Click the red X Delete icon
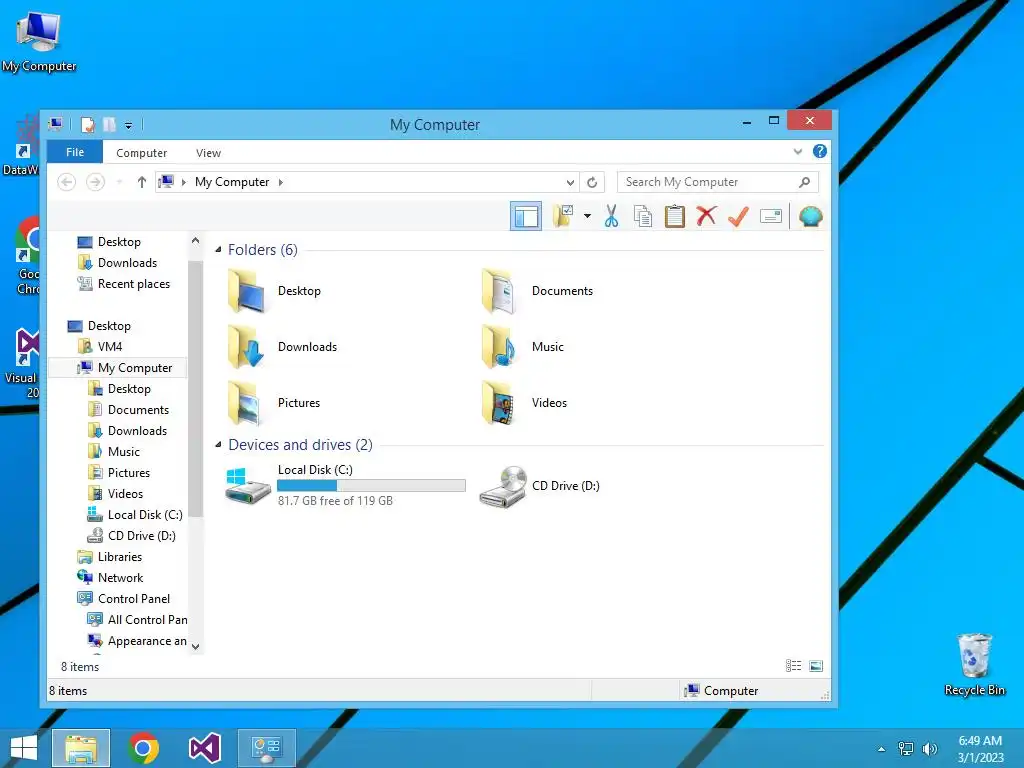Viewport: 1024px width, 768px height. pos(707,216)
